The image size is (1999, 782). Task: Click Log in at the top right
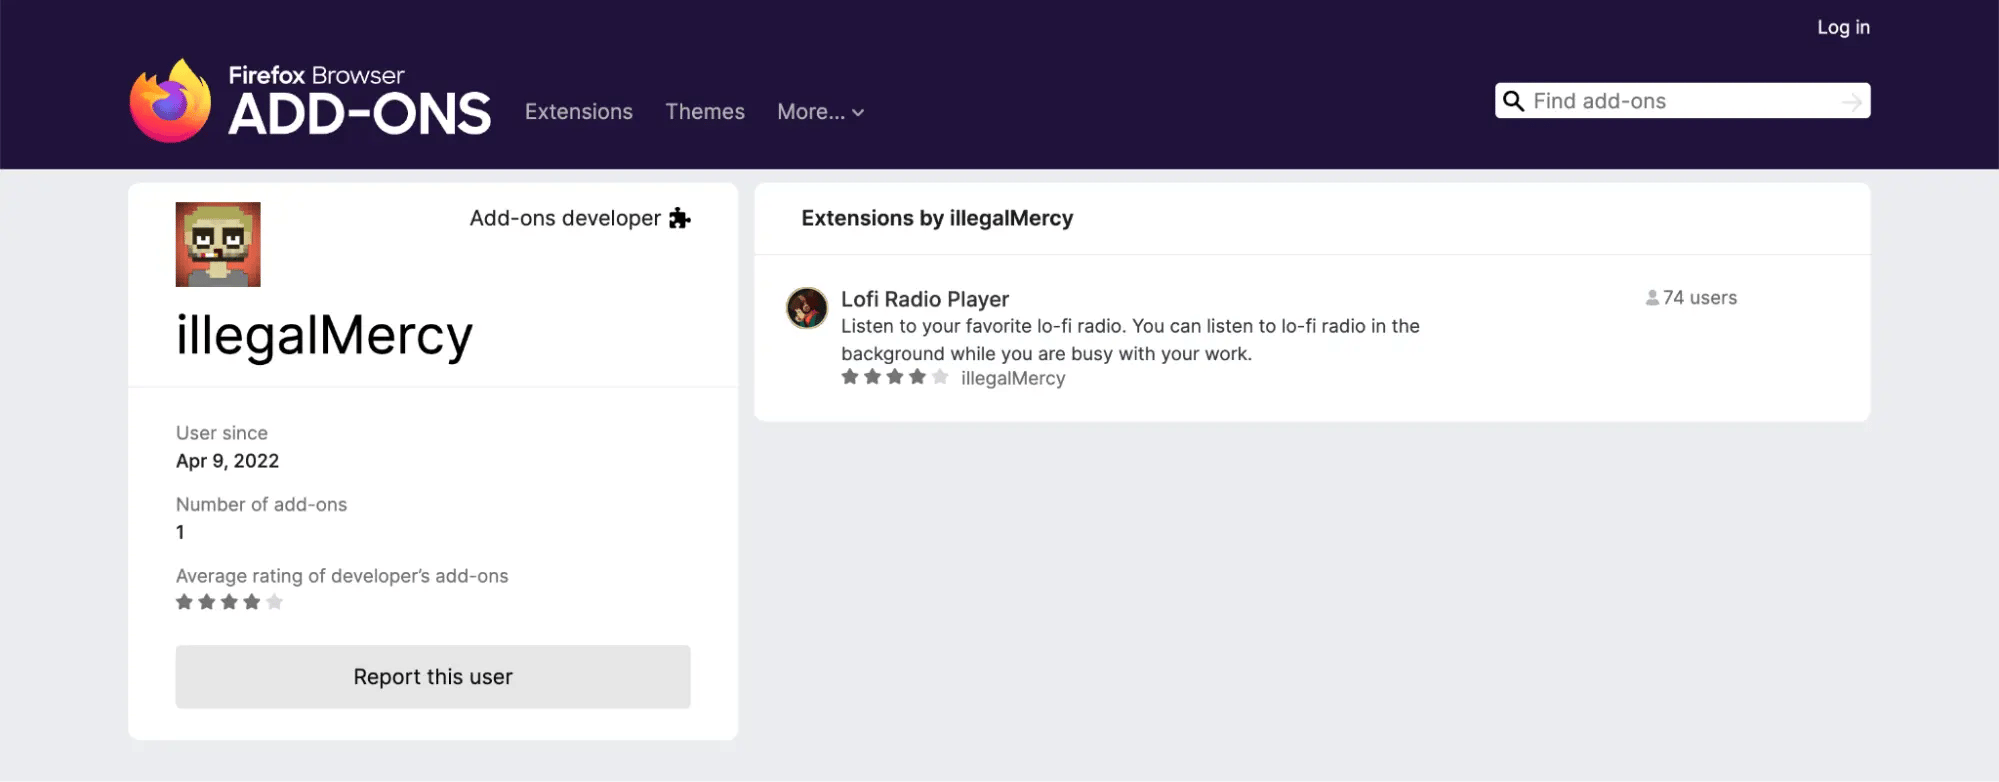1843,27
